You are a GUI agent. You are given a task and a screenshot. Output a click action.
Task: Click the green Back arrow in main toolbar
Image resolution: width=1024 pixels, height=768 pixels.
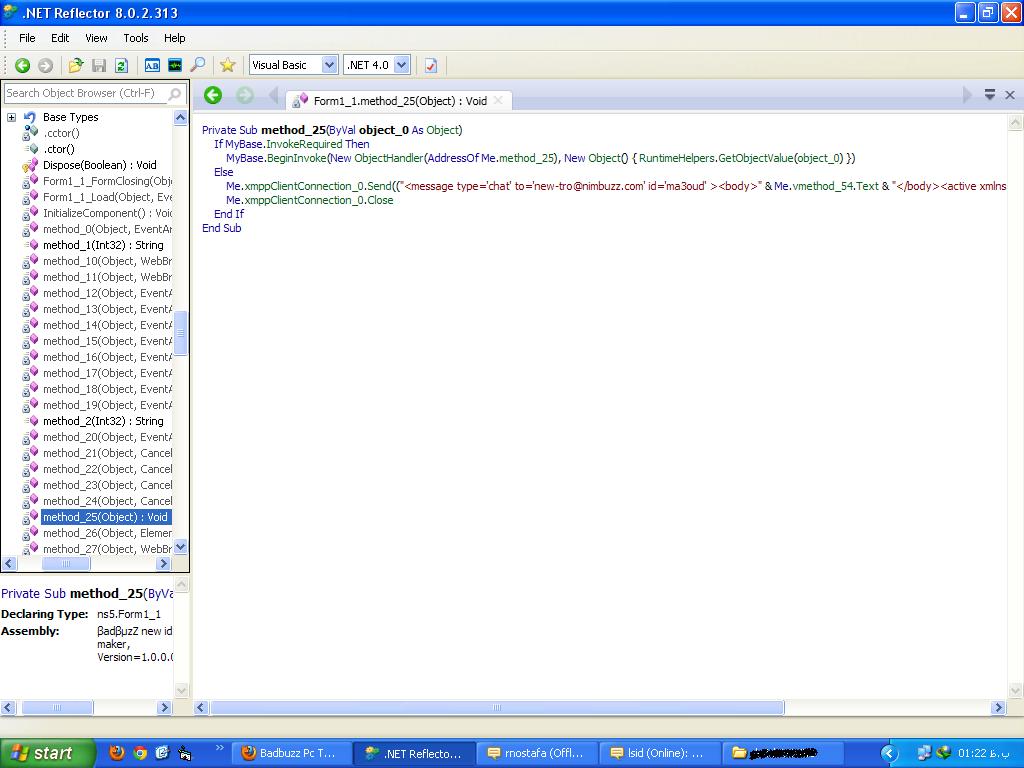(x=22, y=65)
